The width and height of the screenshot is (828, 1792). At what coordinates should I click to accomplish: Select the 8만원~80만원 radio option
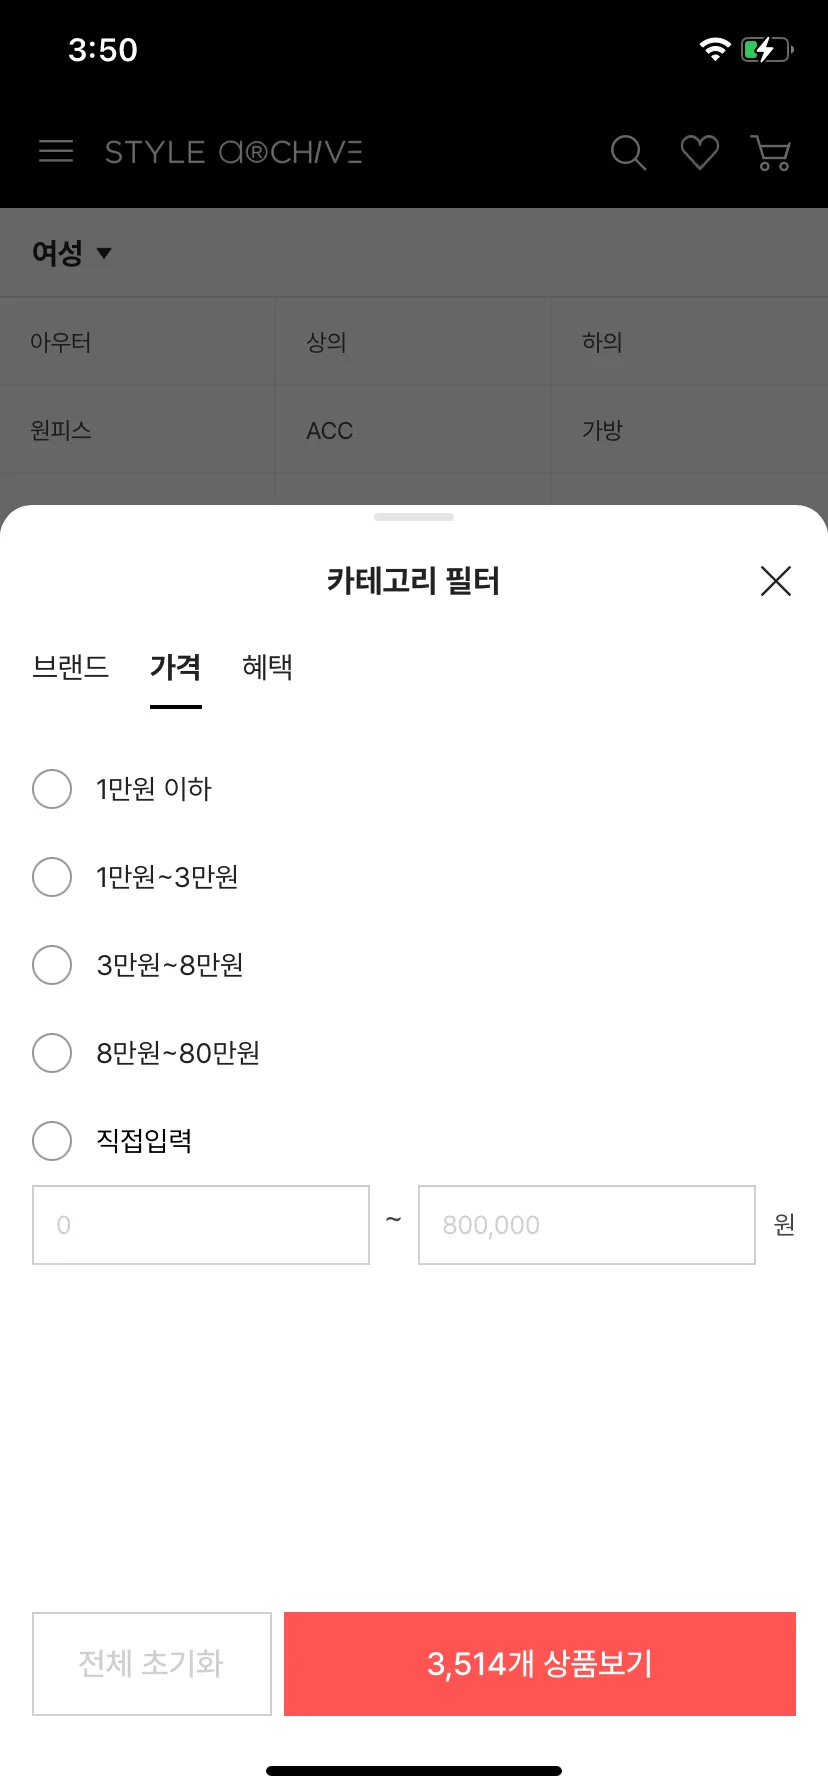pos(52,1053)
